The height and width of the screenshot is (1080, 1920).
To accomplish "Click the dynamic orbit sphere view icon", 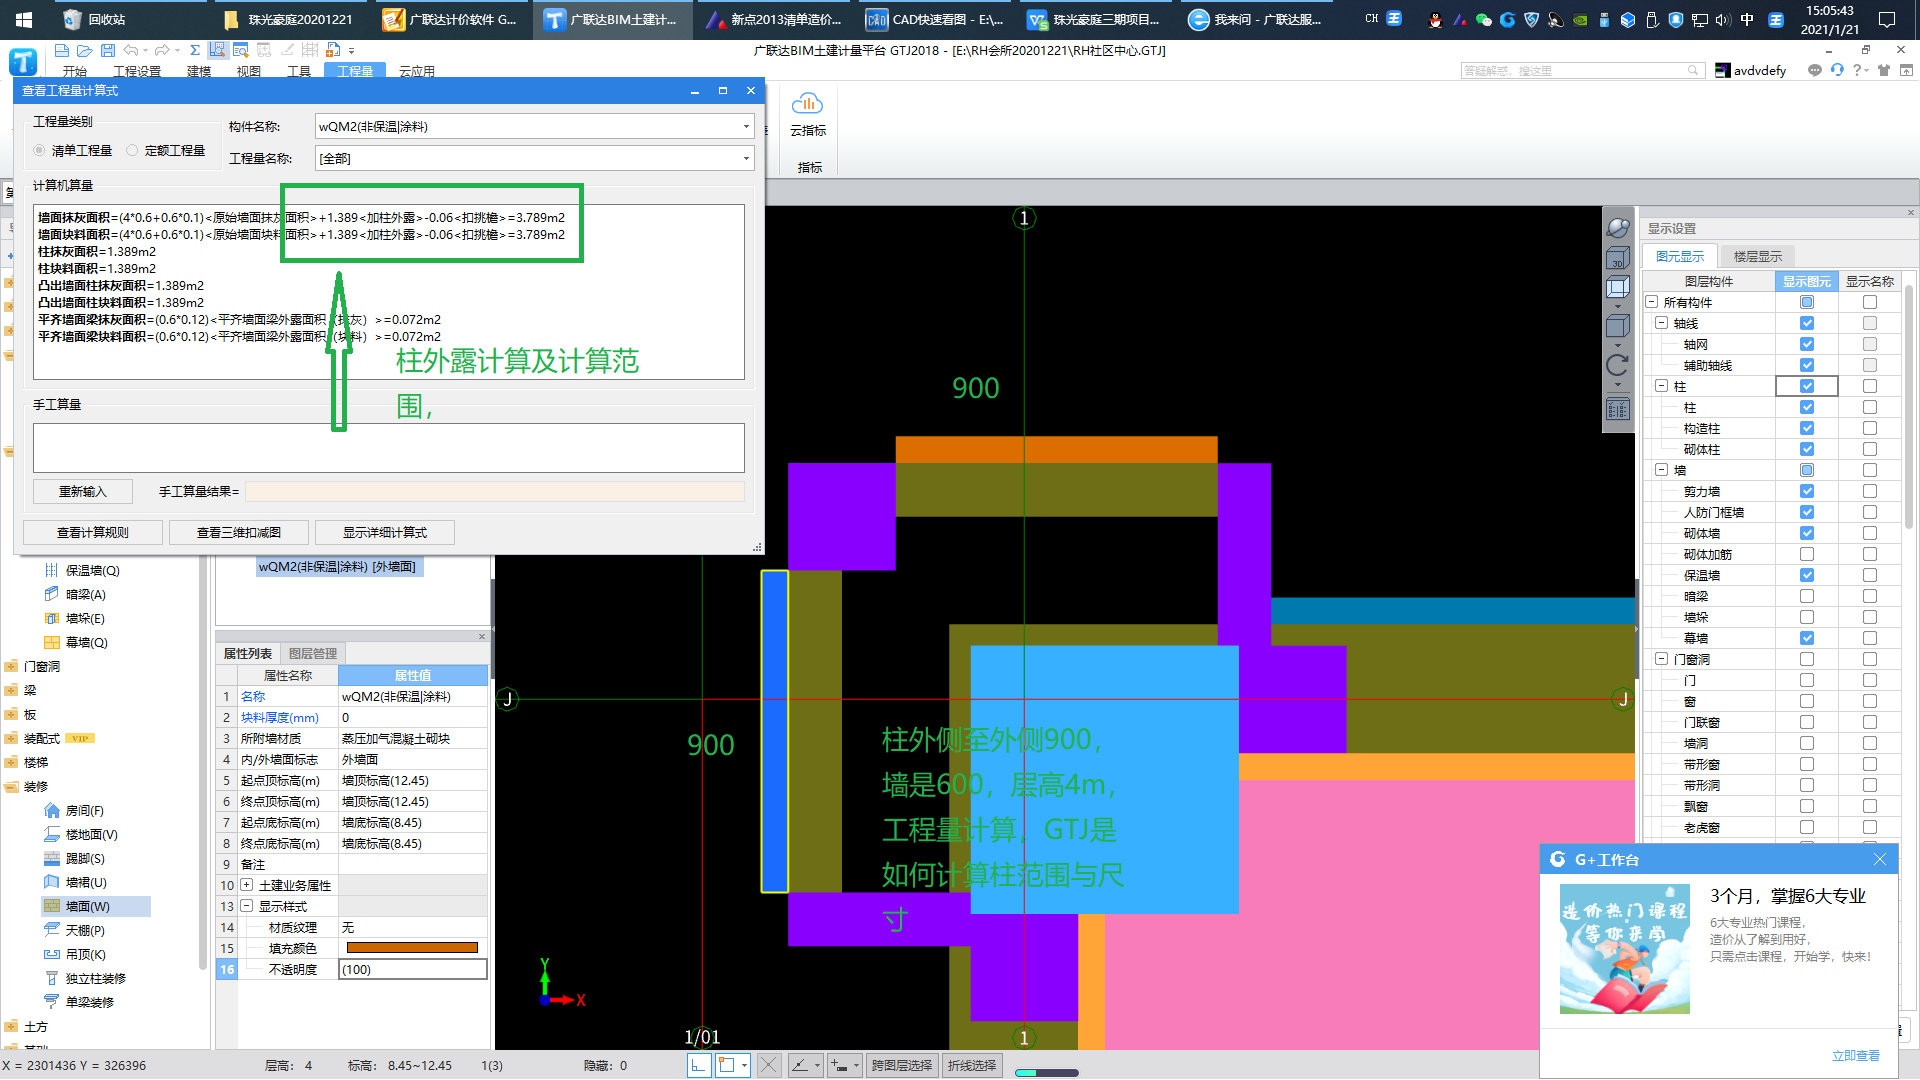I will point(1617,228).
